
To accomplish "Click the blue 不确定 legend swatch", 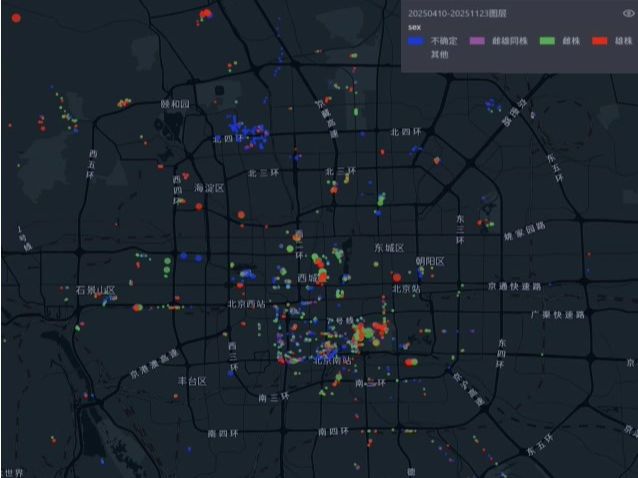I will pos(415,41).
